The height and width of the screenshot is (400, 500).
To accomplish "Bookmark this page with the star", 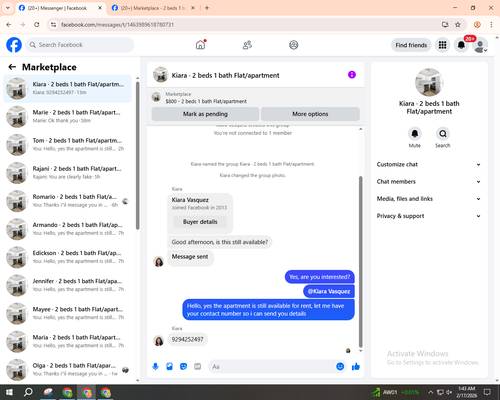I will 458,25.
